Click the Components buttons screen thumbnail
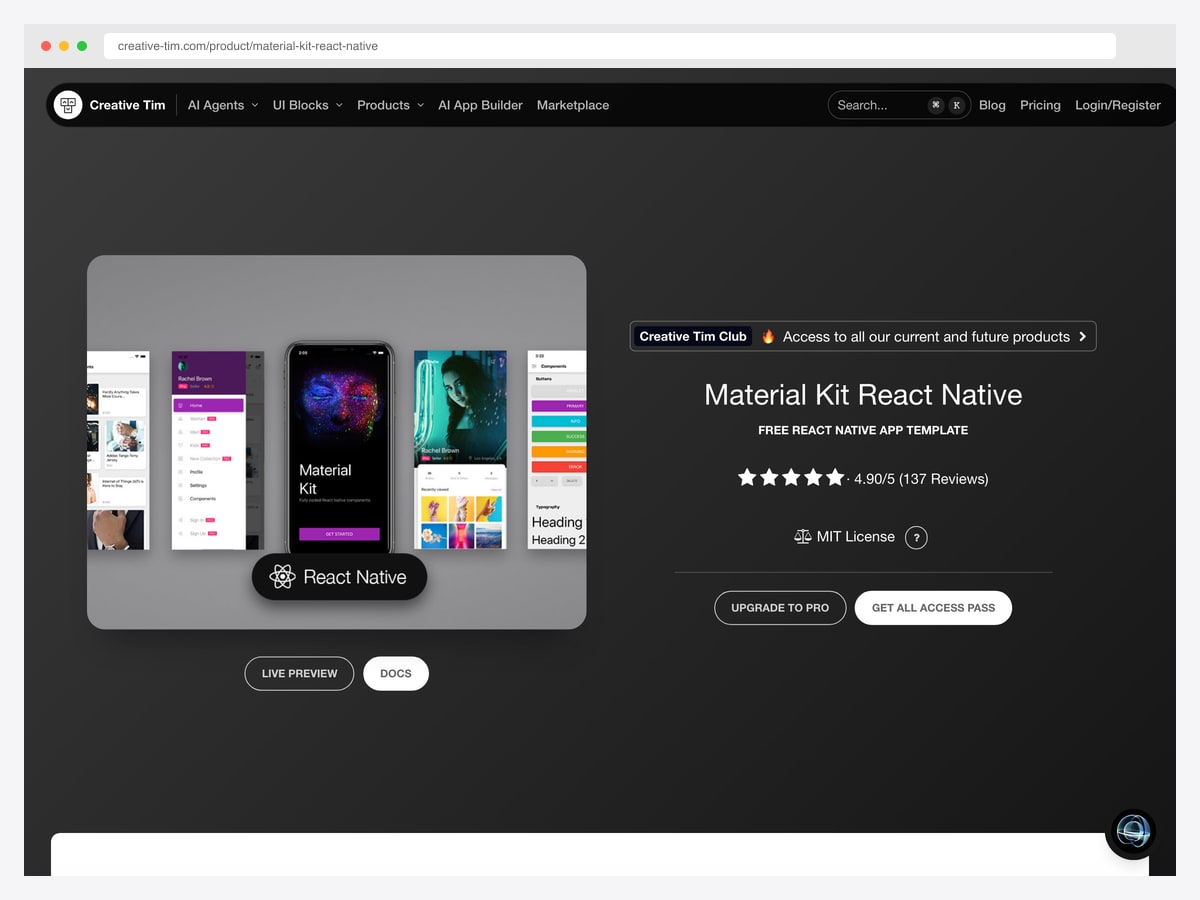This screenshot has width=1200, height=900. click(x=557, y=450)
